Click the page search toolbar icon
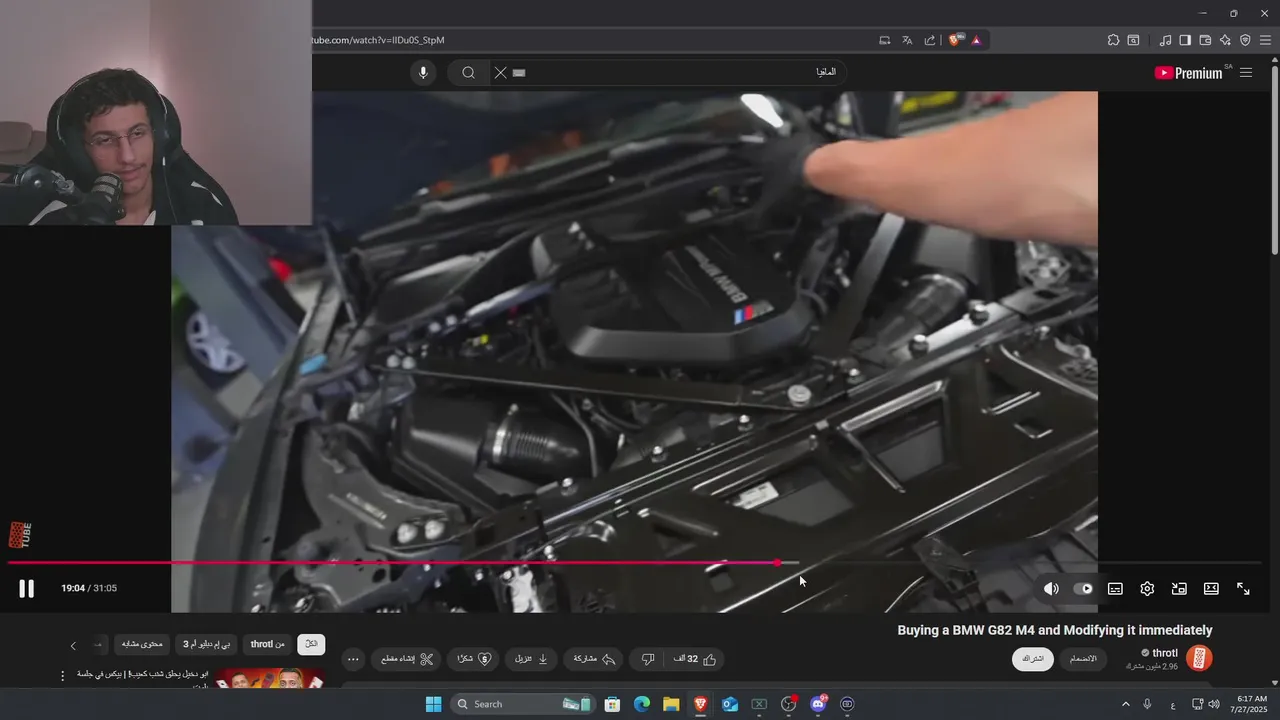Viewport: 1280px width, 720px height. [1133, 40]
